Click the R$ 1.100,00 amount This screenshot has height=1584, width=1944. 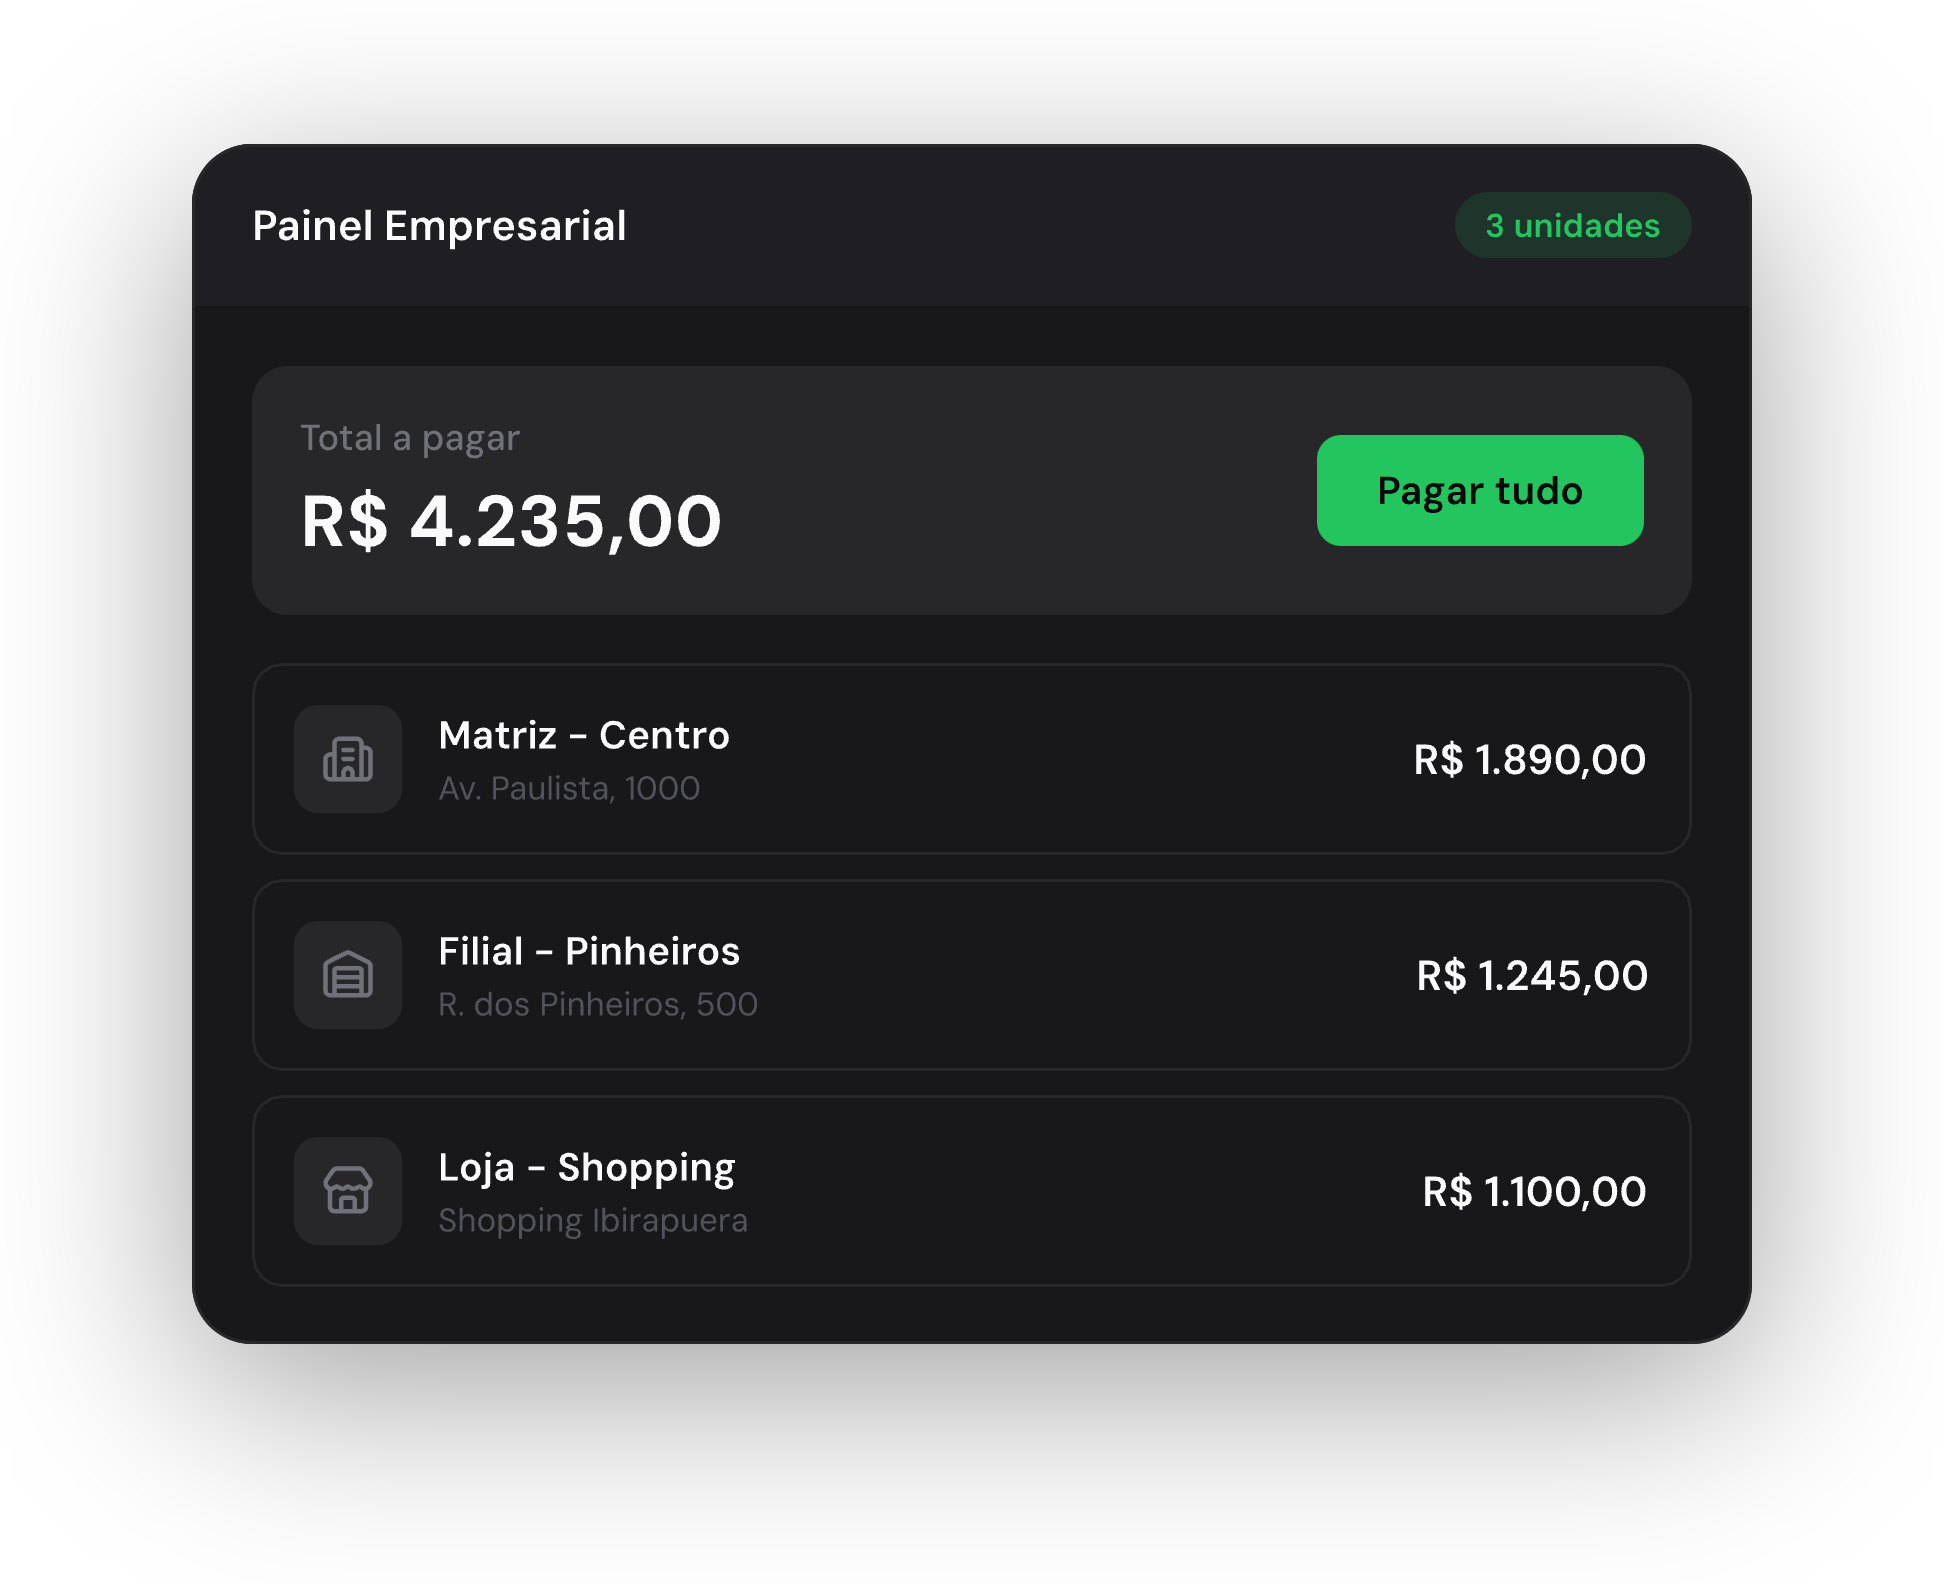pyautogui.click(x=1534, y=1192)
